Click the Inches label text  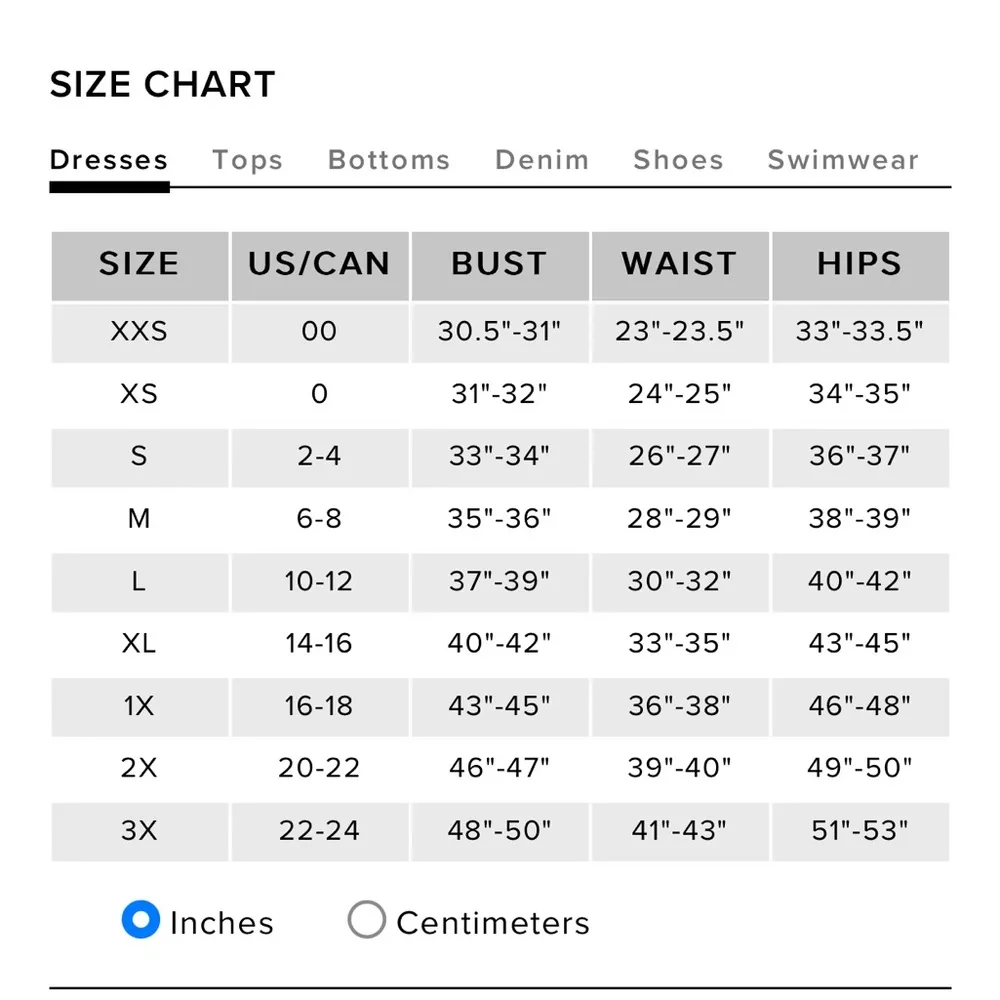(x=222, y=923)
